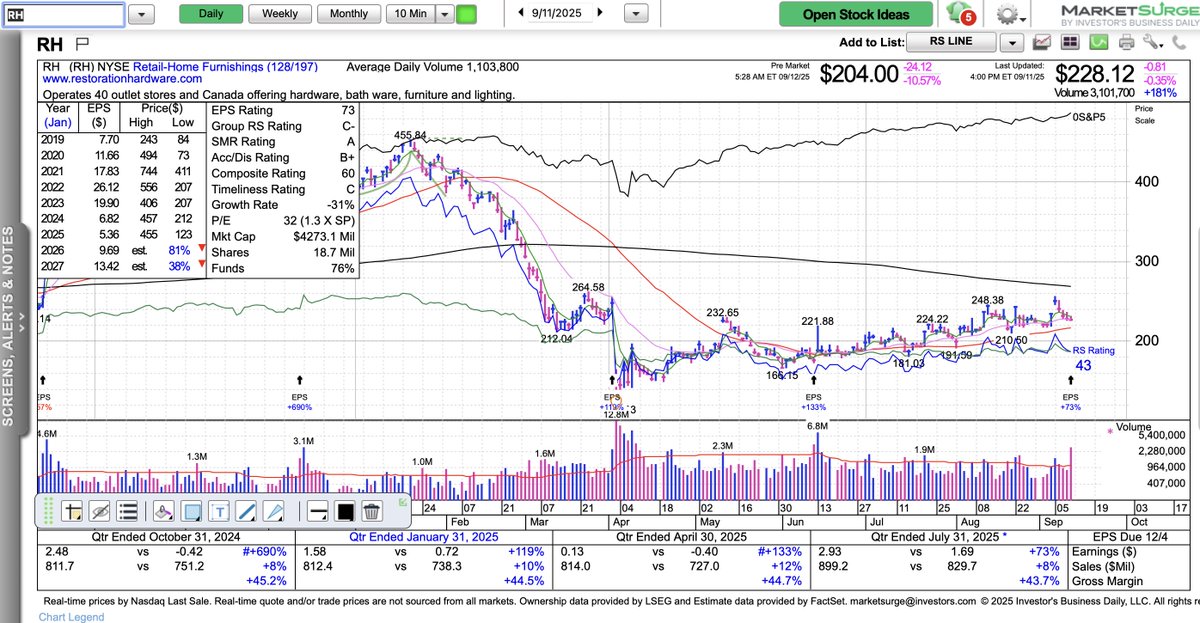Switch to Monthly chart tab

pyautogui.click(x=348, y=14)
